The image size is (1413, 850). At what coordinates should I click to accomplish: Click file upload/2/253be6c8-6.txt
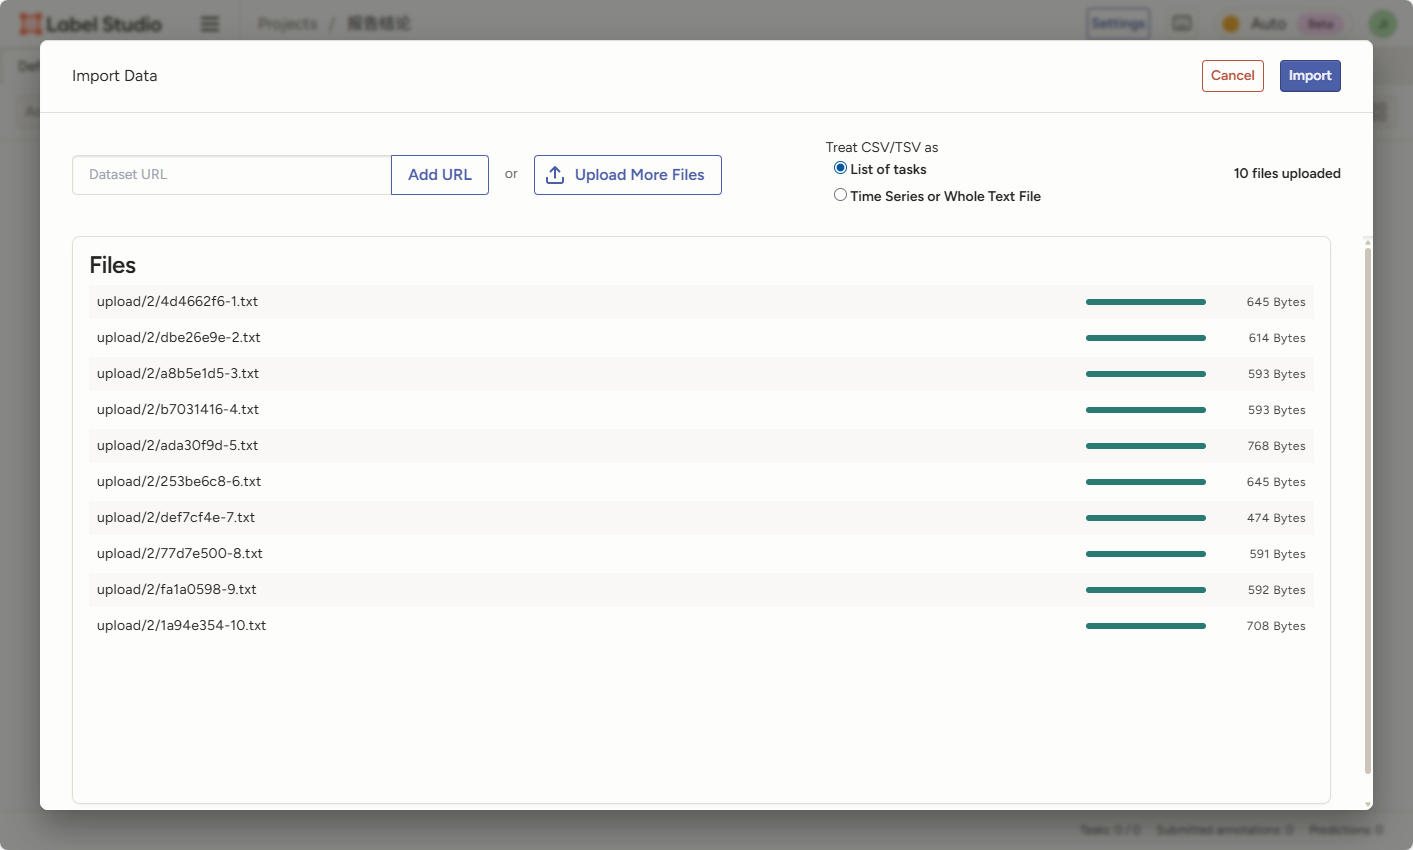[x=179, y=481]
